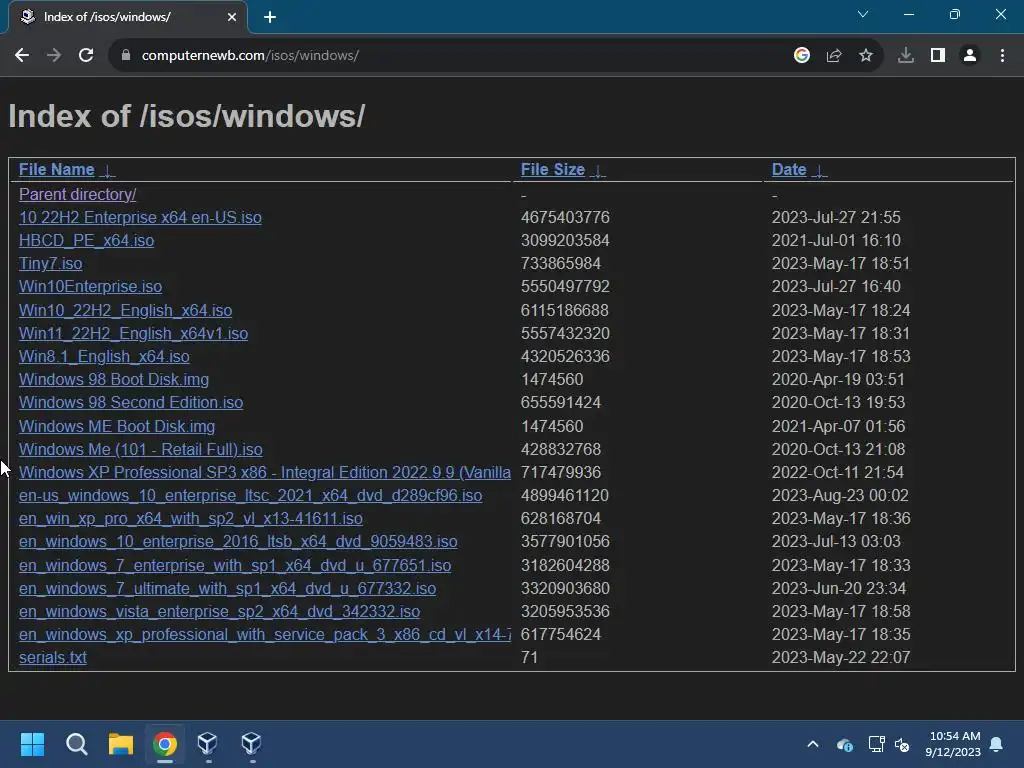Open the second VirtualBox cube taskbar icon
This screenshot has width=1024, height=768.
pos(251,744)
